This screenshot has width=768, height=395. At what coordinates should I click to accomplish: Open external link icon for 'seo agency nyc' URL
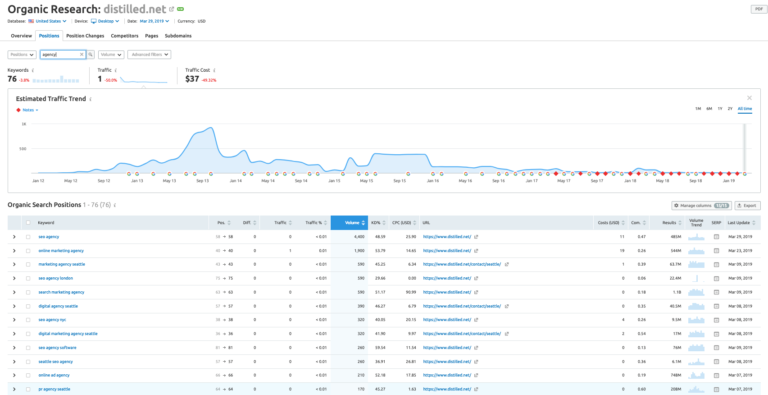(x=476, y=320)
